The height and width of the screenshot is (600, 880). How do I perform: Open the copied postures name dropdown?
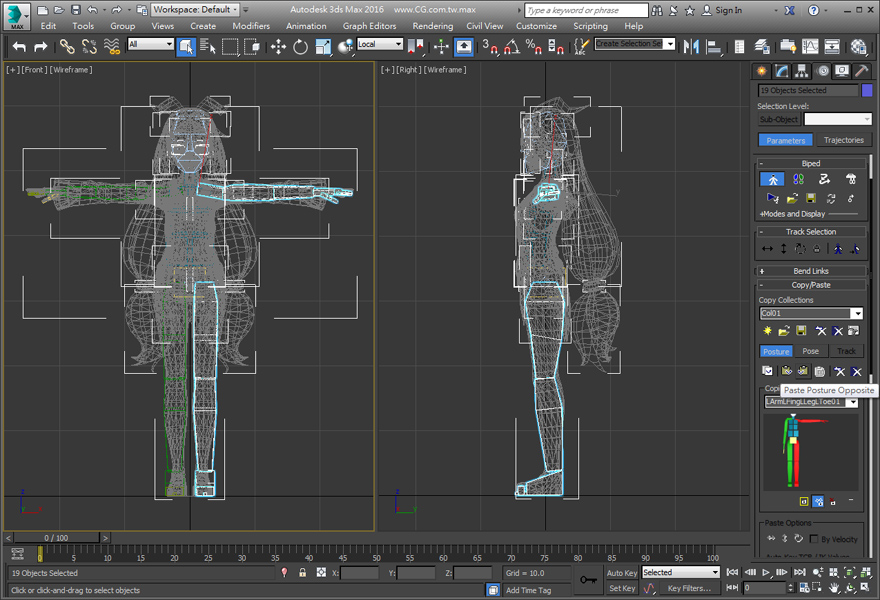click(x=811, y=402)
